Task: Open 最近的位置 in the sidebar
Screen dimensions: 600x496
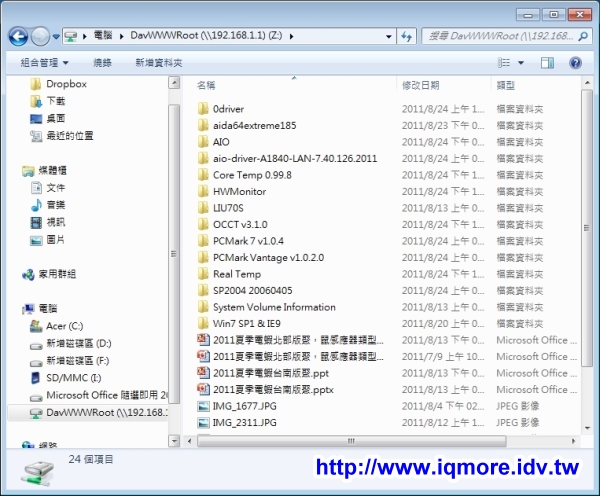Action: point(70,135)
